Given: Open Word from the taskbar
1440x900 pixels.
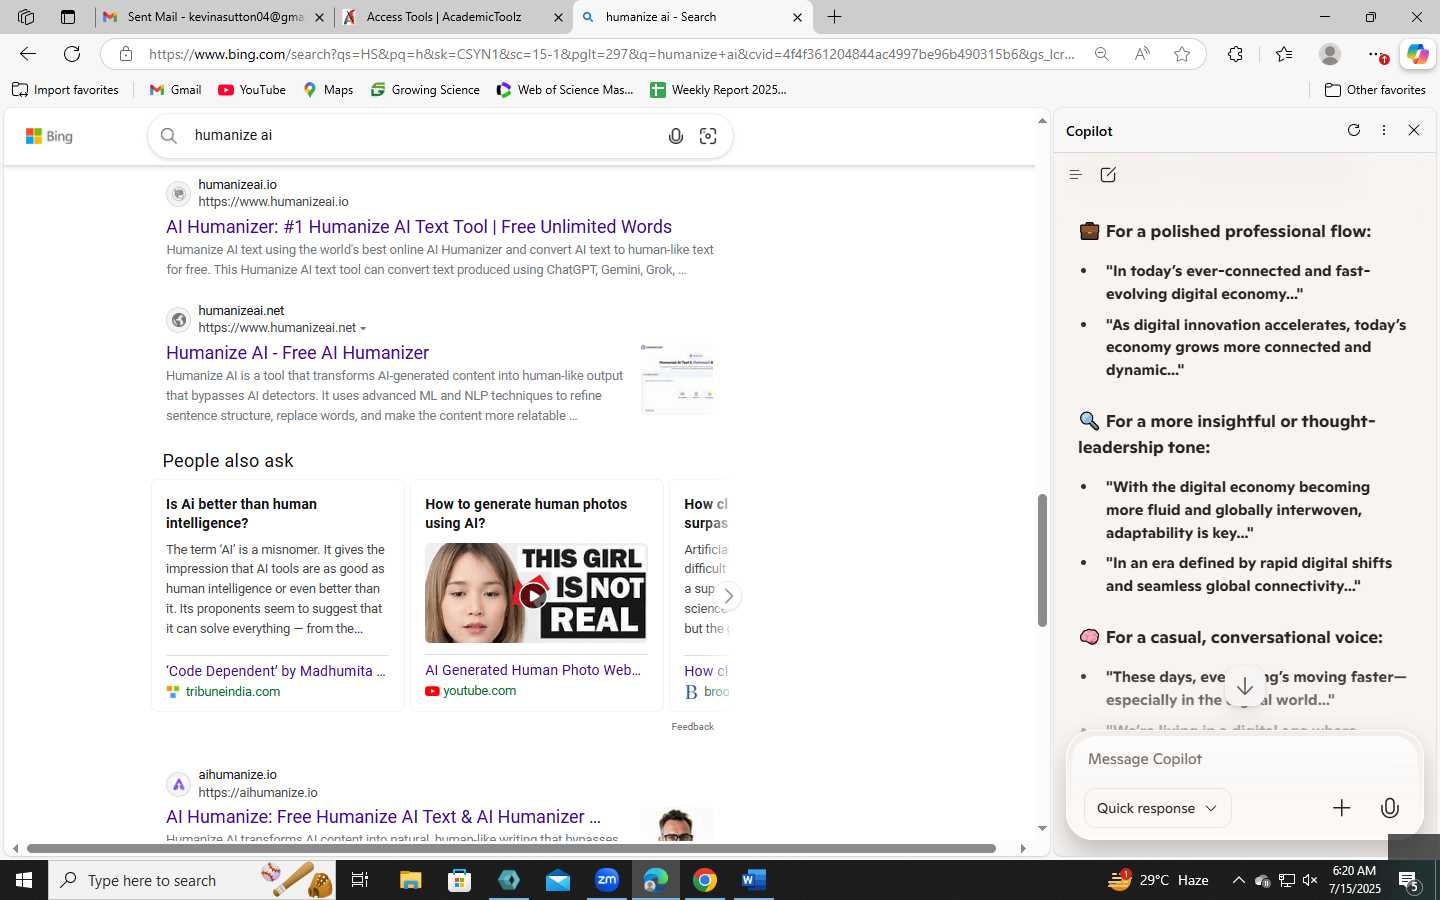Looking at the screenshot, I should tap(754, 880).
